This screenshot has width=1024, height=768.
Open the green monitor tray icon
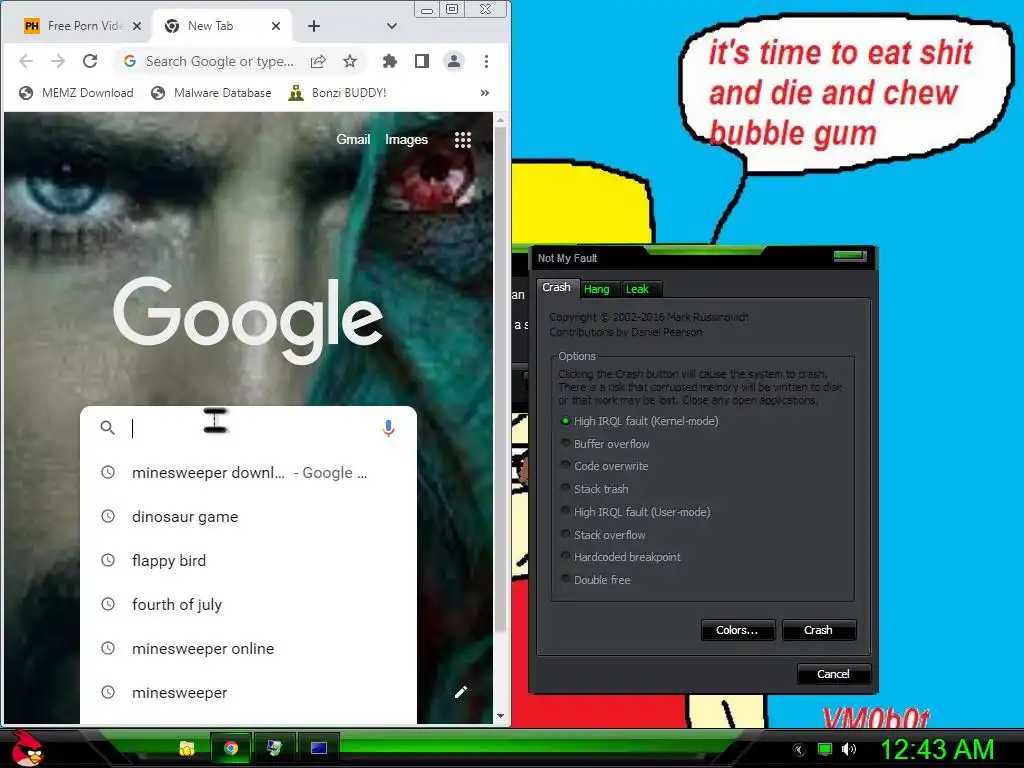point(825,750)
